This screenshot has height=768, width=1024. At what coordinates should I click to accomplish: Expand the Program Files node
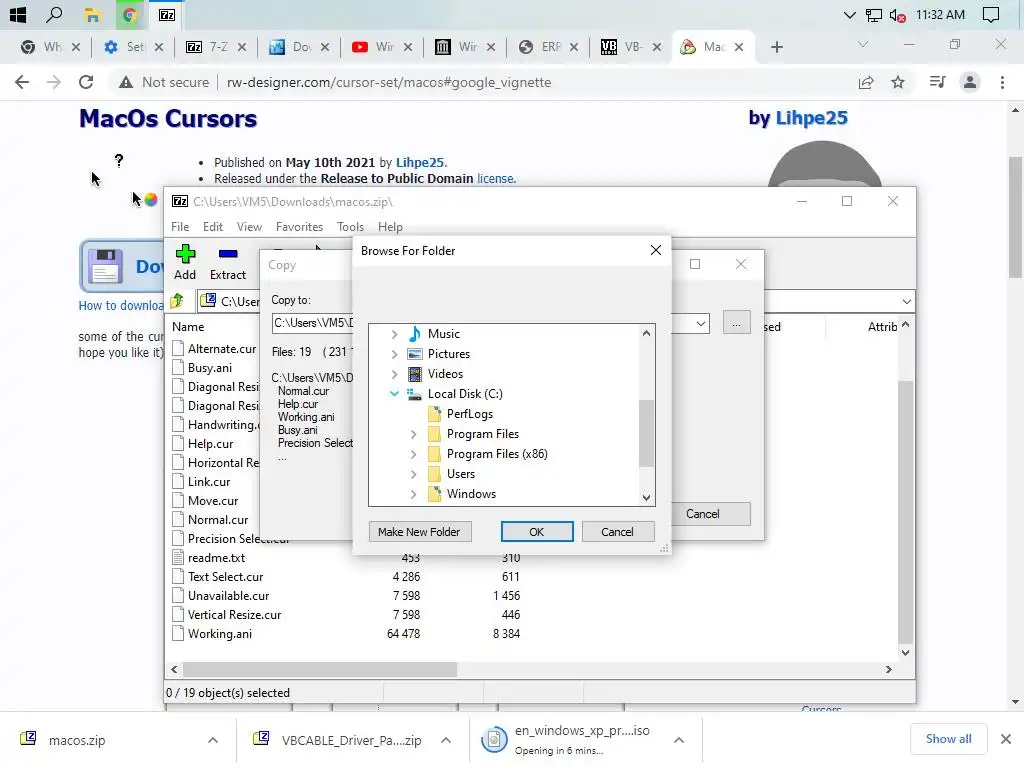click(413, 434)
